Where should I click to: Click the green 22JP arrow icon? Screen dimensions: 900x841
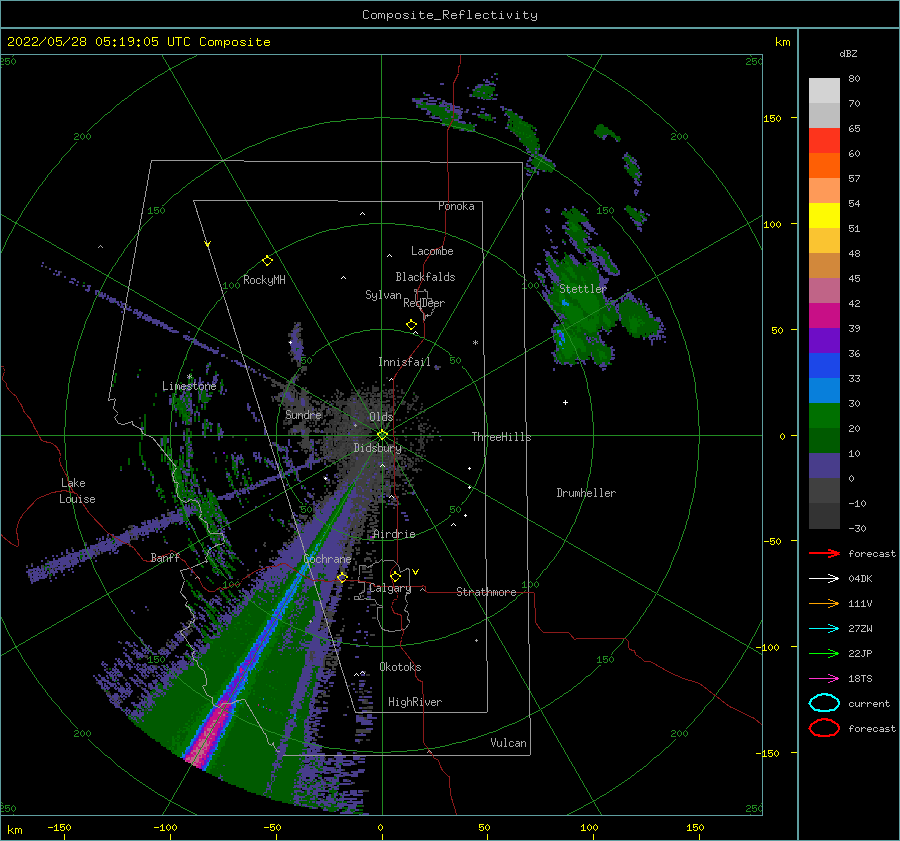[x=824, y=653]
